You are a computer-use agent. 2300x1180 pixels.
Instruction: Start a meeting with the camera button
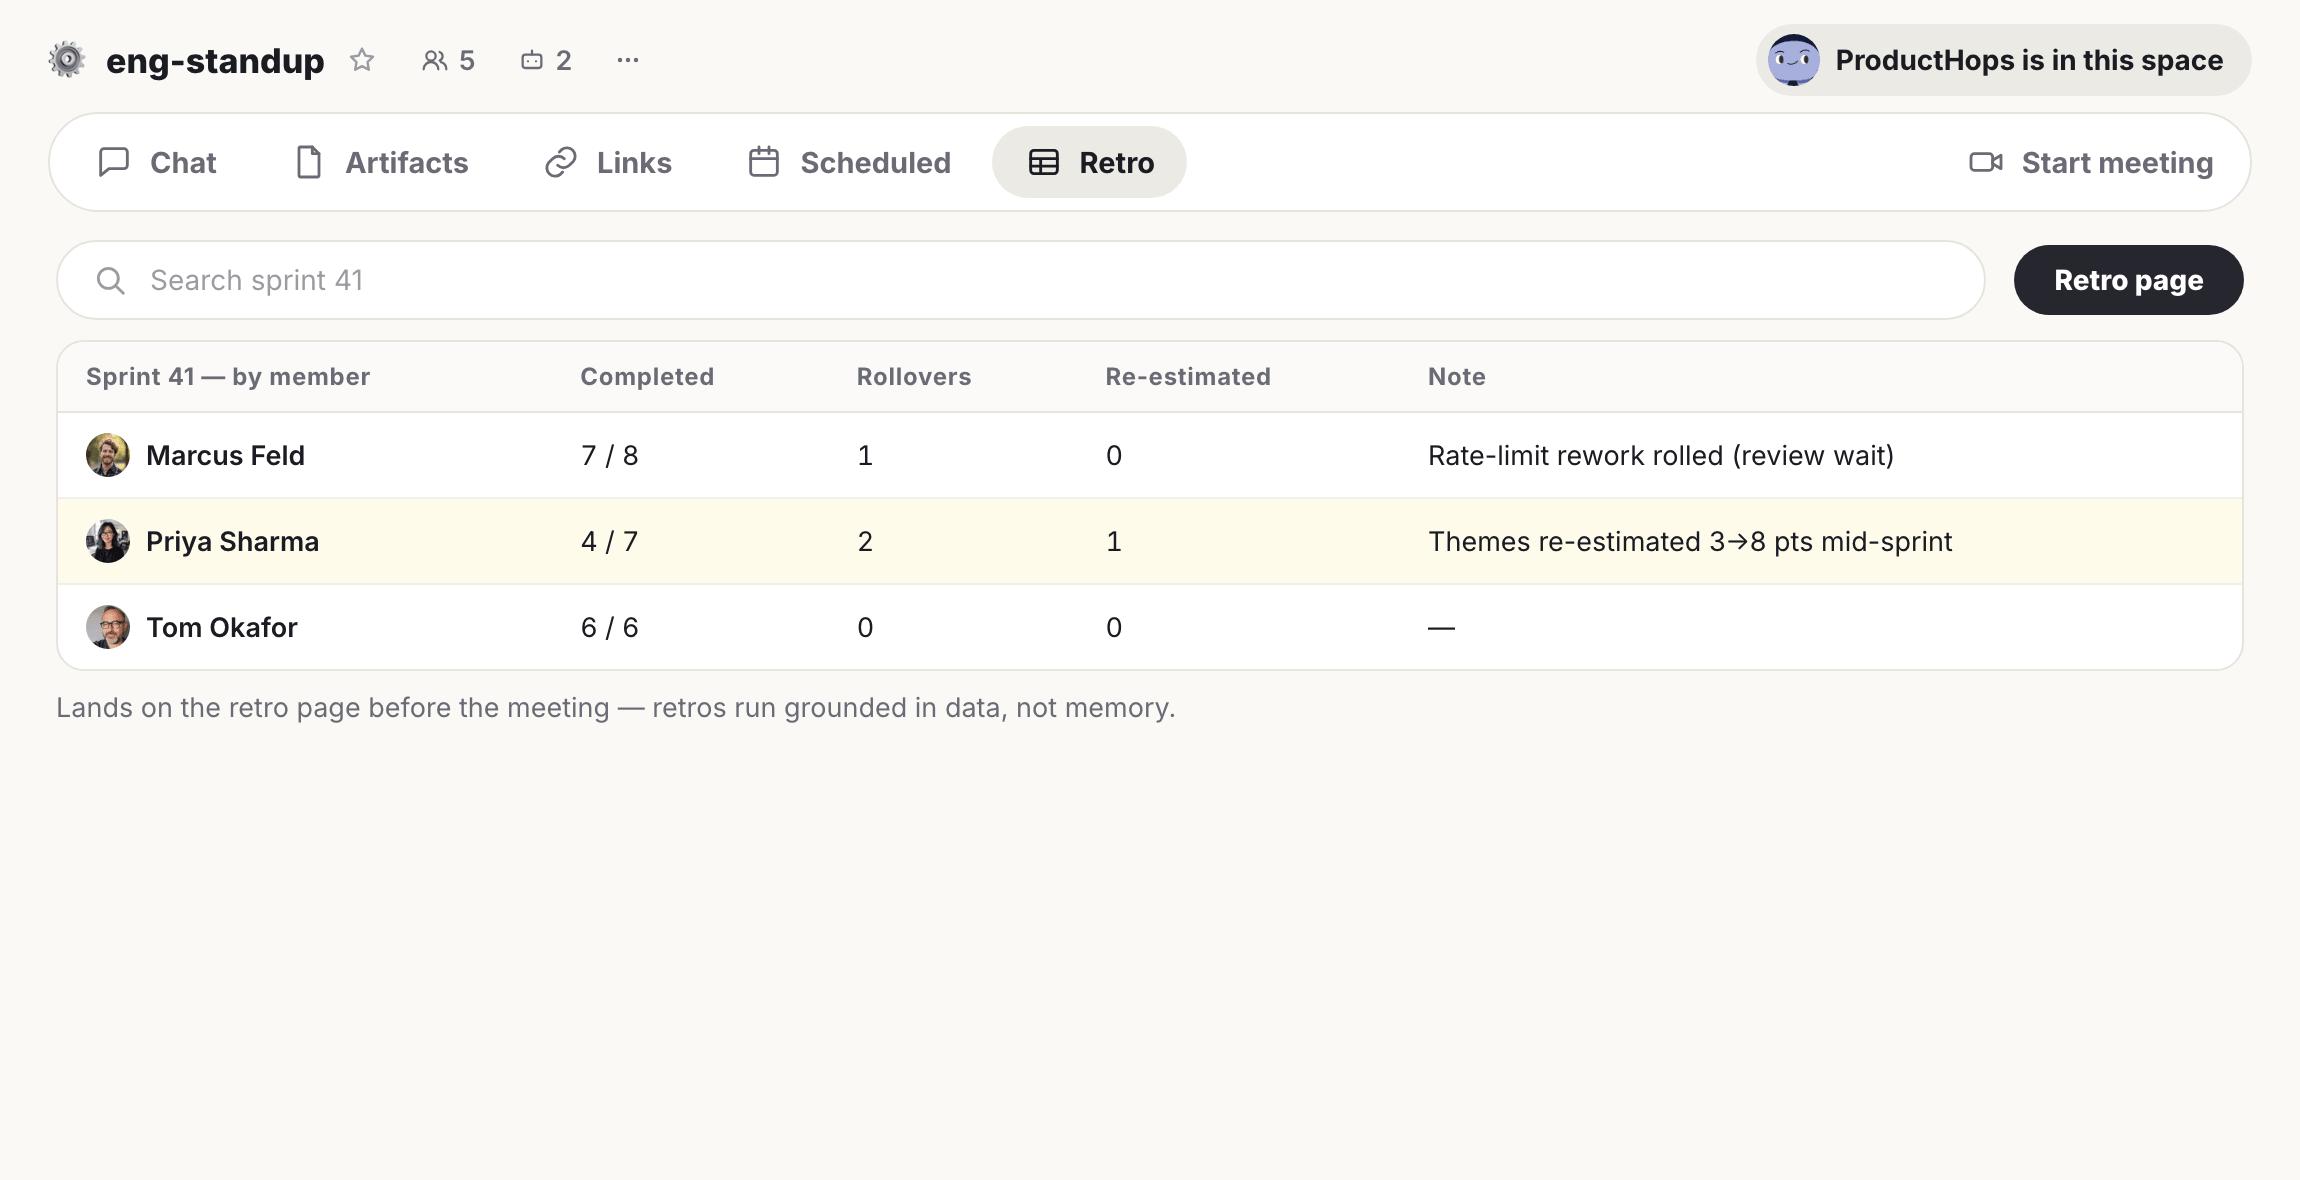pyautogui.click(x=2091, y=162)
